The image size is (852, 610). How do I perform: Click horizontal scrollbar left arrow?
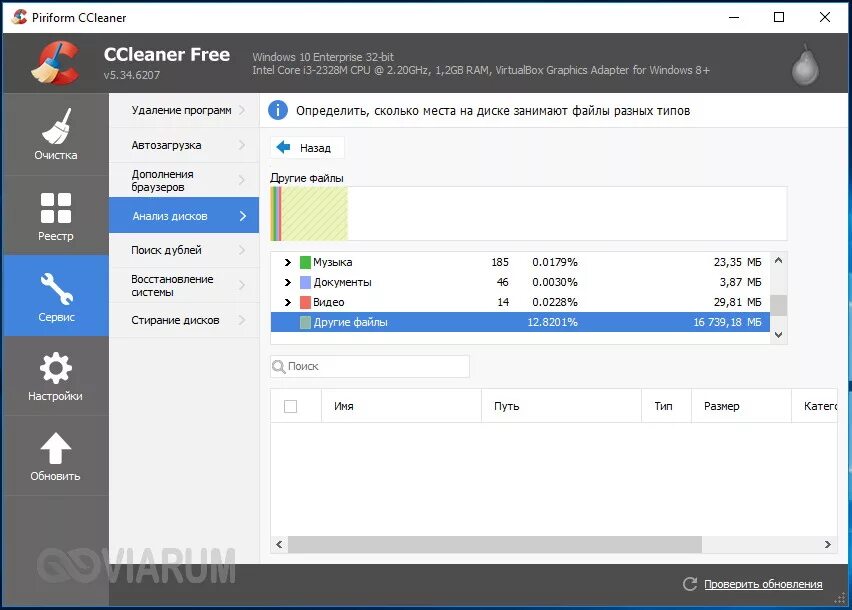coord(279,544)
